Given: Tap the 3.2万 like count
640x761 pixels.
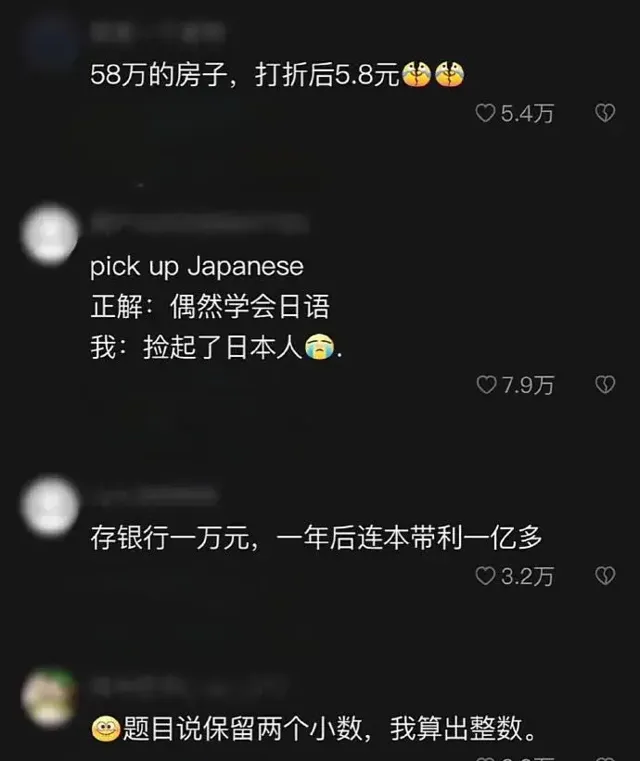Looking at the screenshot, I should pos(527,577).
